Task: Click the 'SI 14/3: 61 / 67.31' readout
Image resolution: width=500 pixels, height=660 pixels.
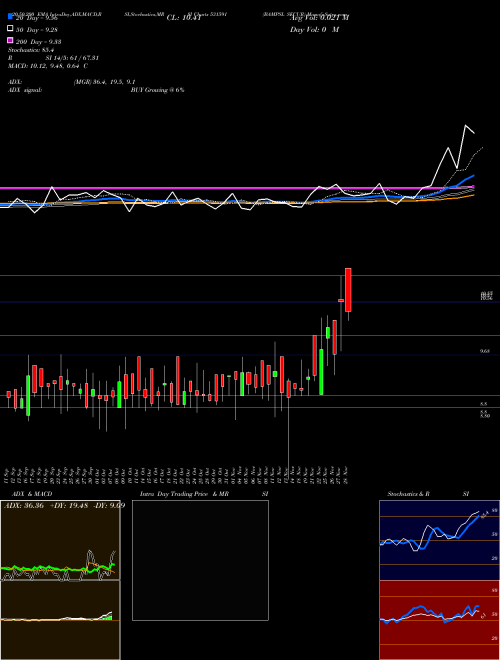Action: point(72,58)
